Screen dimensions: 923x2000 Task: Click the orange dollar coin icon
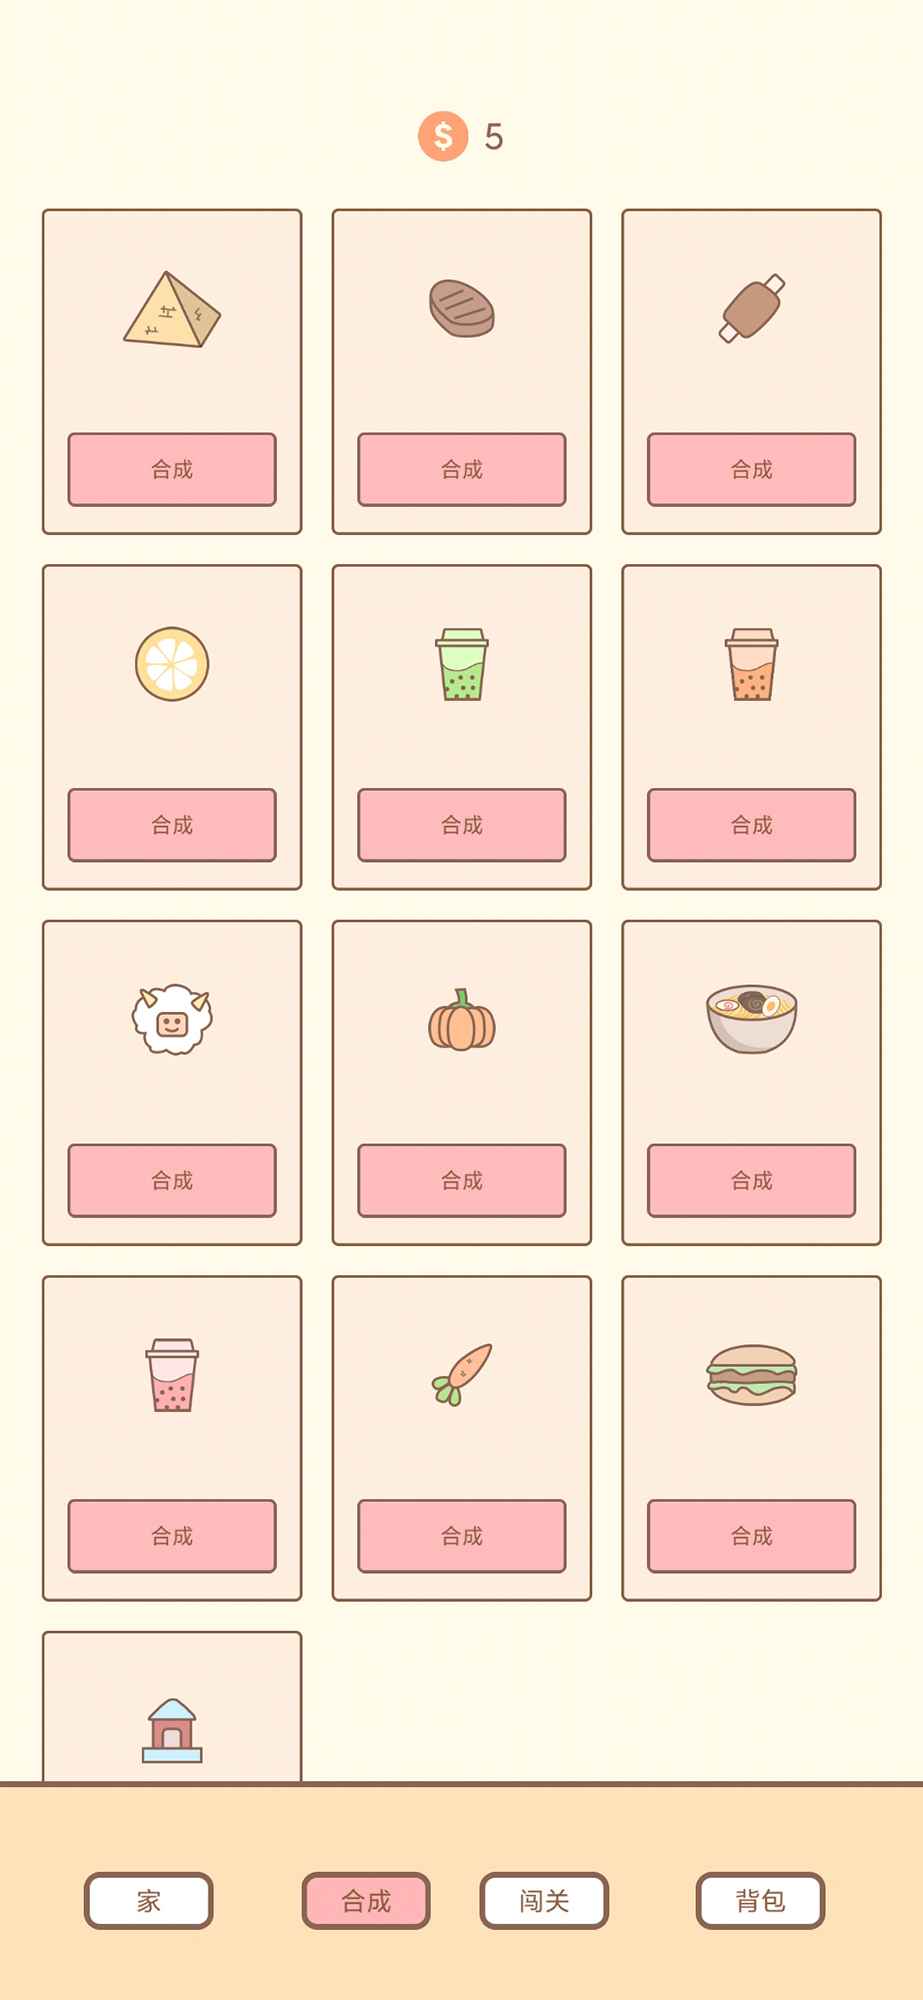[x=443, y=136]
